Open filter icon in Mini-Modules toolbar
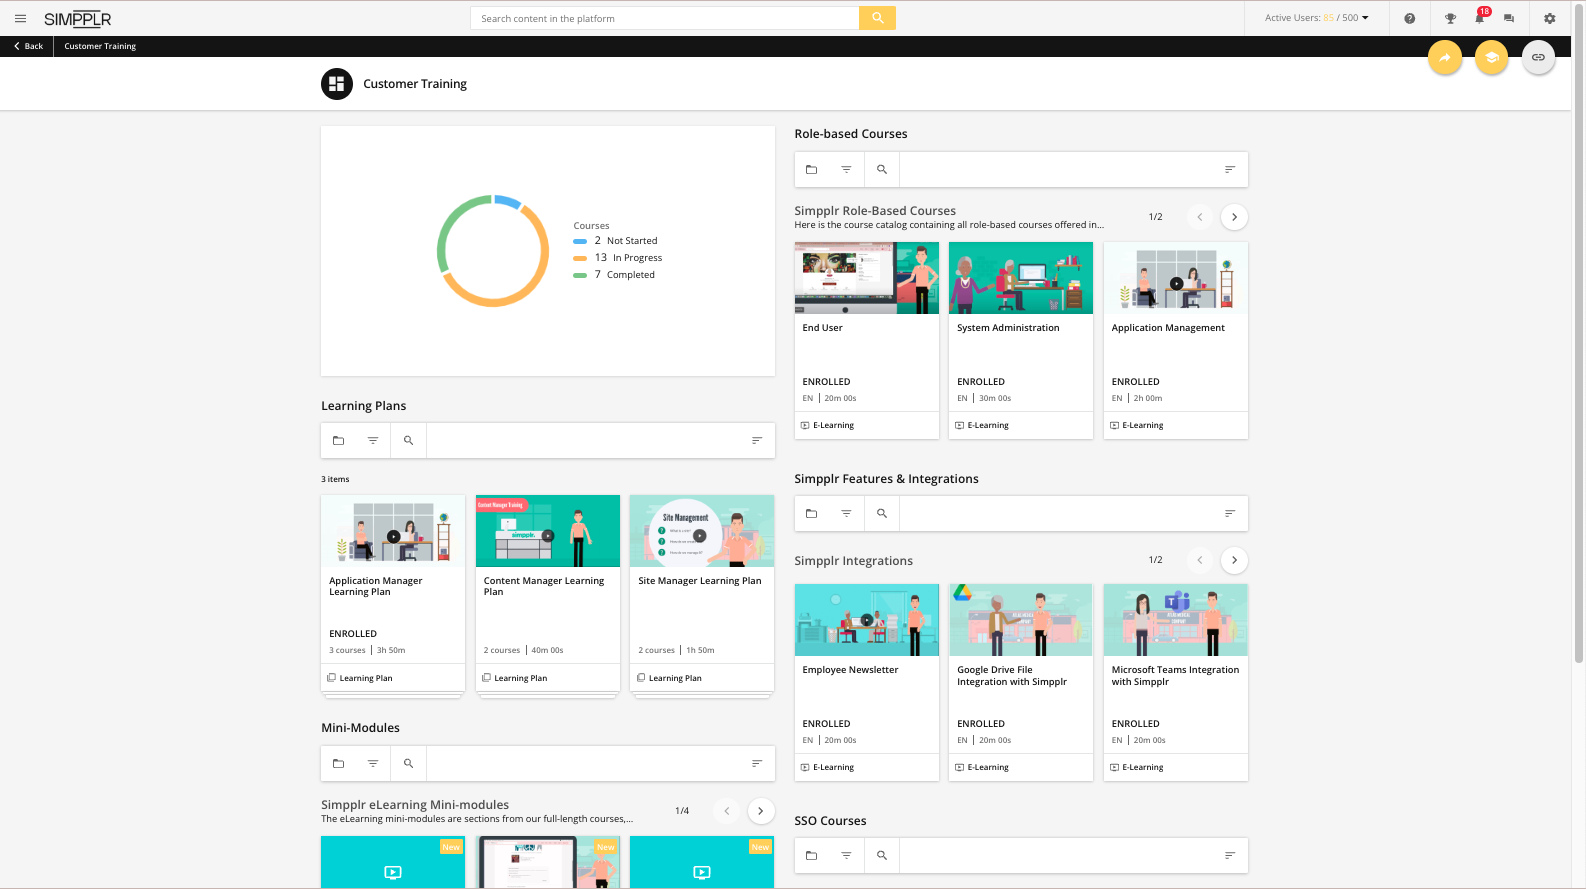Image resolution: width=1586 pixels, height=889 pixels. click(x=373, y=763)
